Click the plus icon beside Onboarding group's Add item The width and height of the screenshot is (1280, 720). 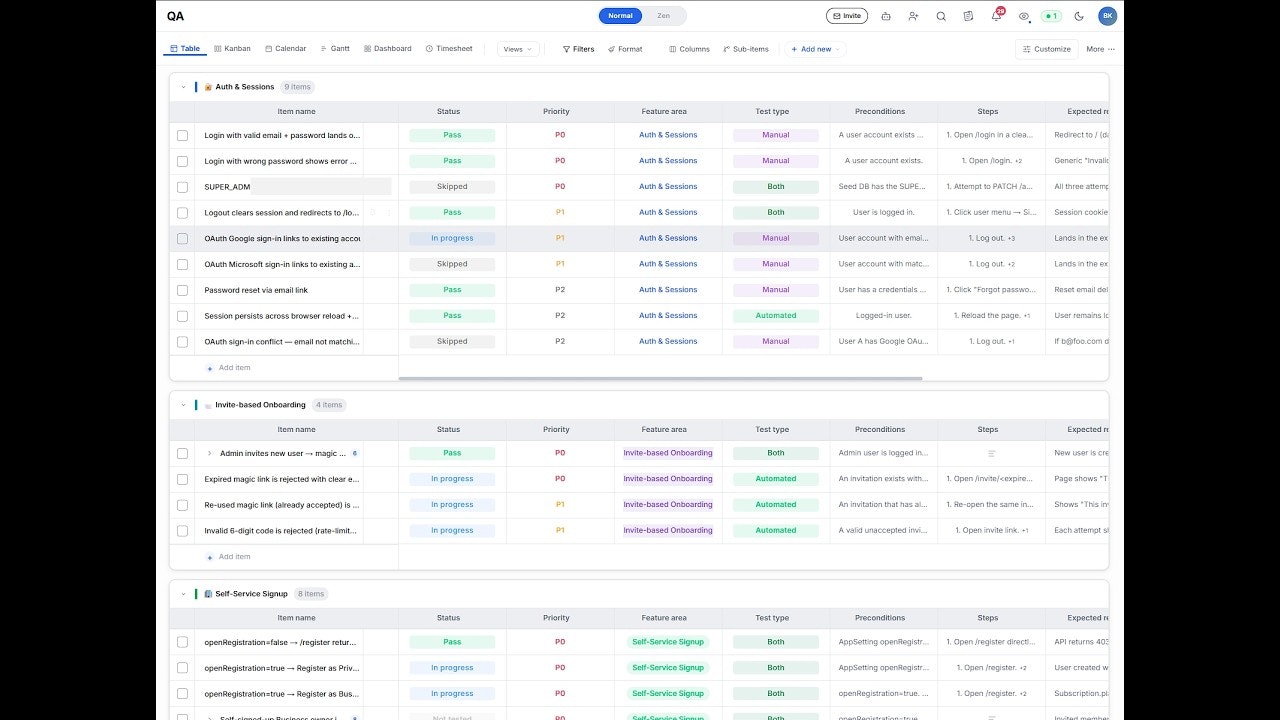pos(210,557)
